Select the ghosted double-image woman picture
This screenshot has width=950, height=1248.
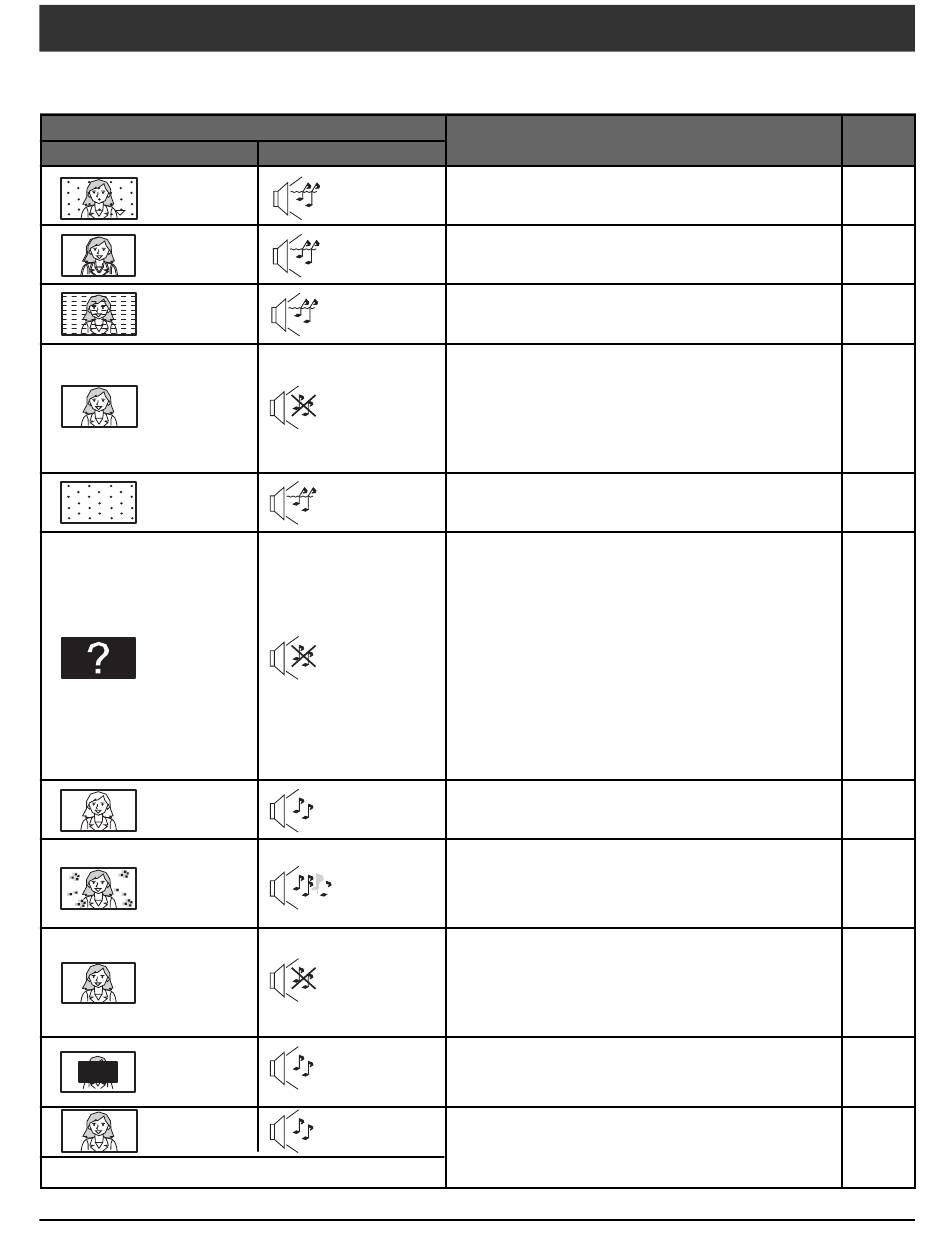(98, 255)
